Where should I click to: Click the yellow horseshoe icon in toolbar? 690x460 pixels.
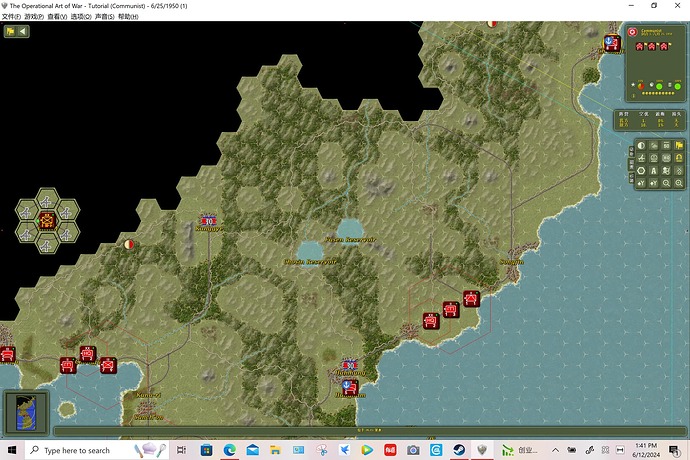coord(679,158)
